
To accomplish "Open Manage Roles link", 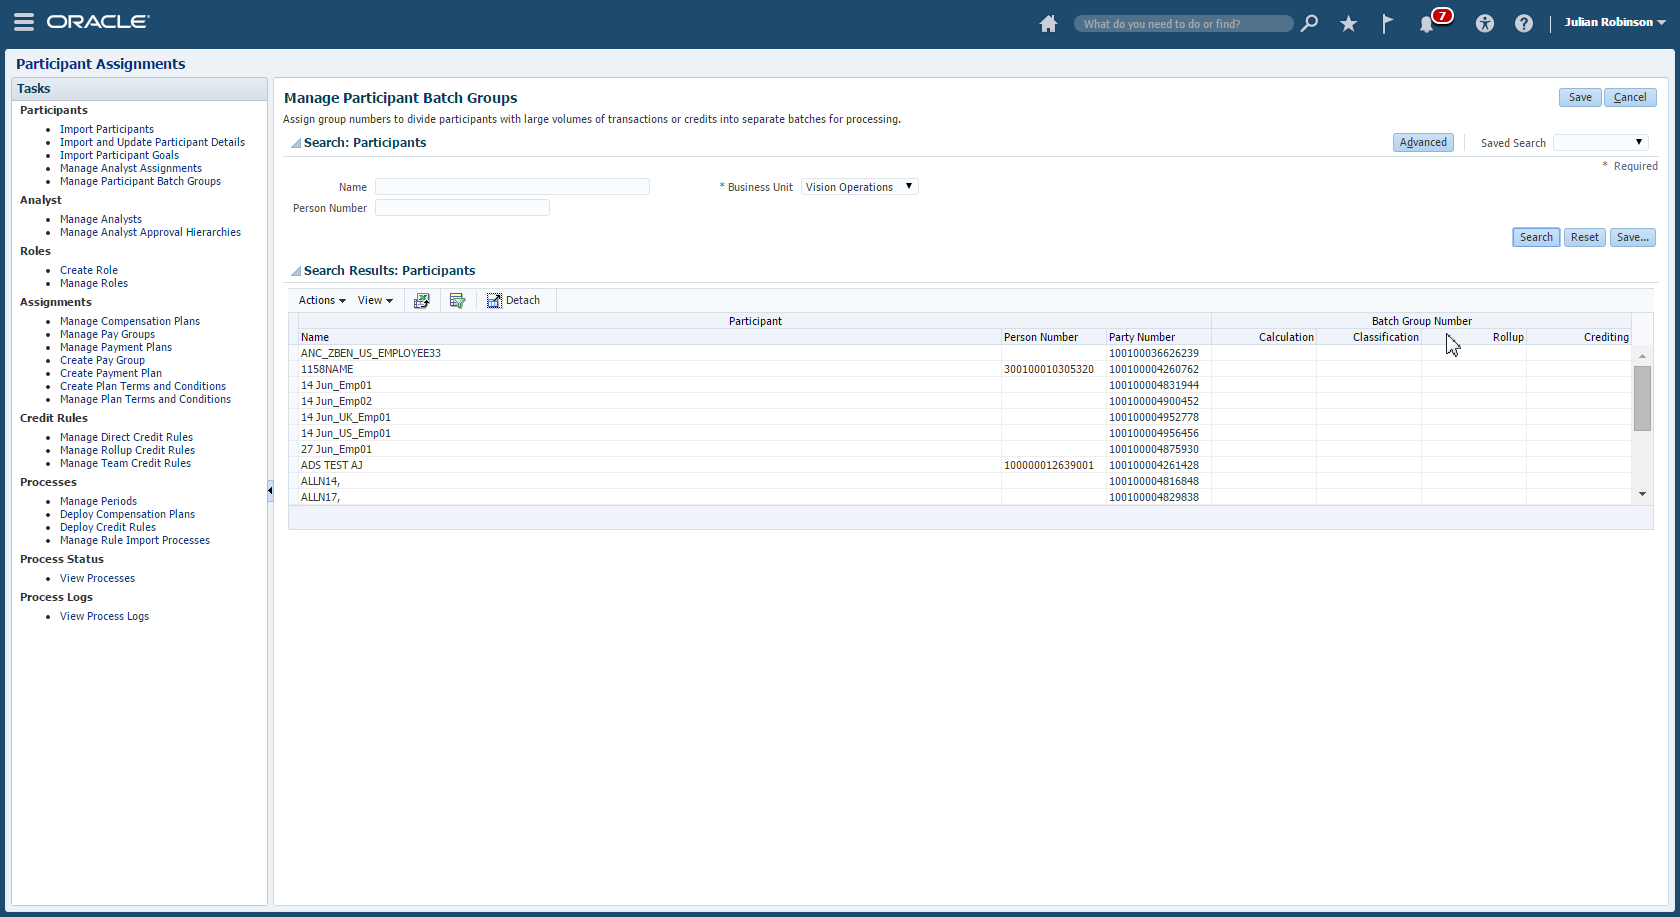I will pyautogui.click(x=94, y=283).
